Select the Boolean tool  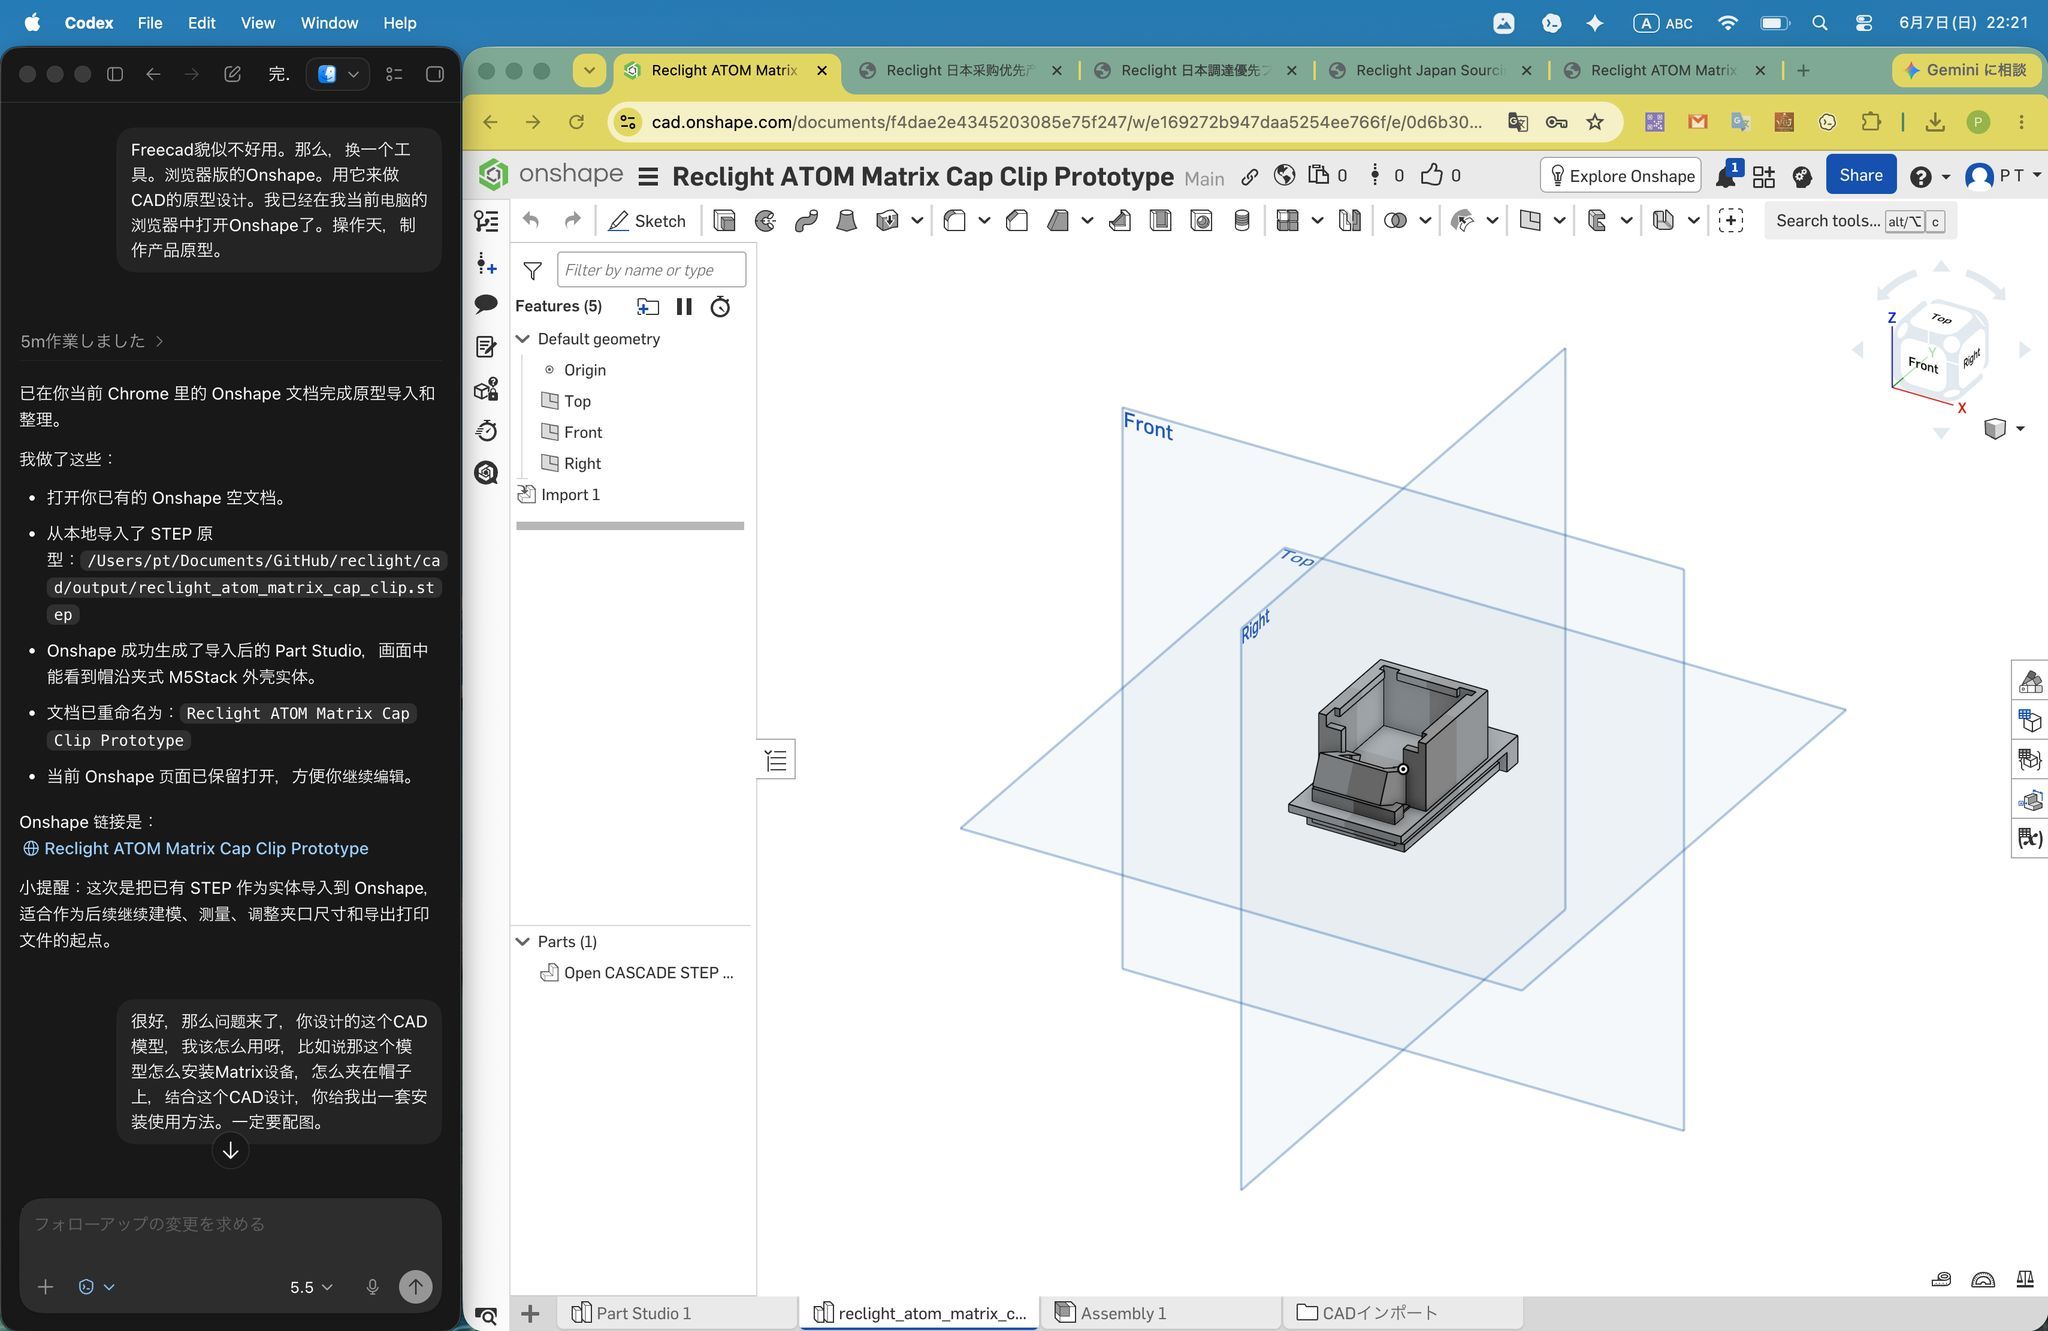pyautogui.click(x=1396, y=221)
